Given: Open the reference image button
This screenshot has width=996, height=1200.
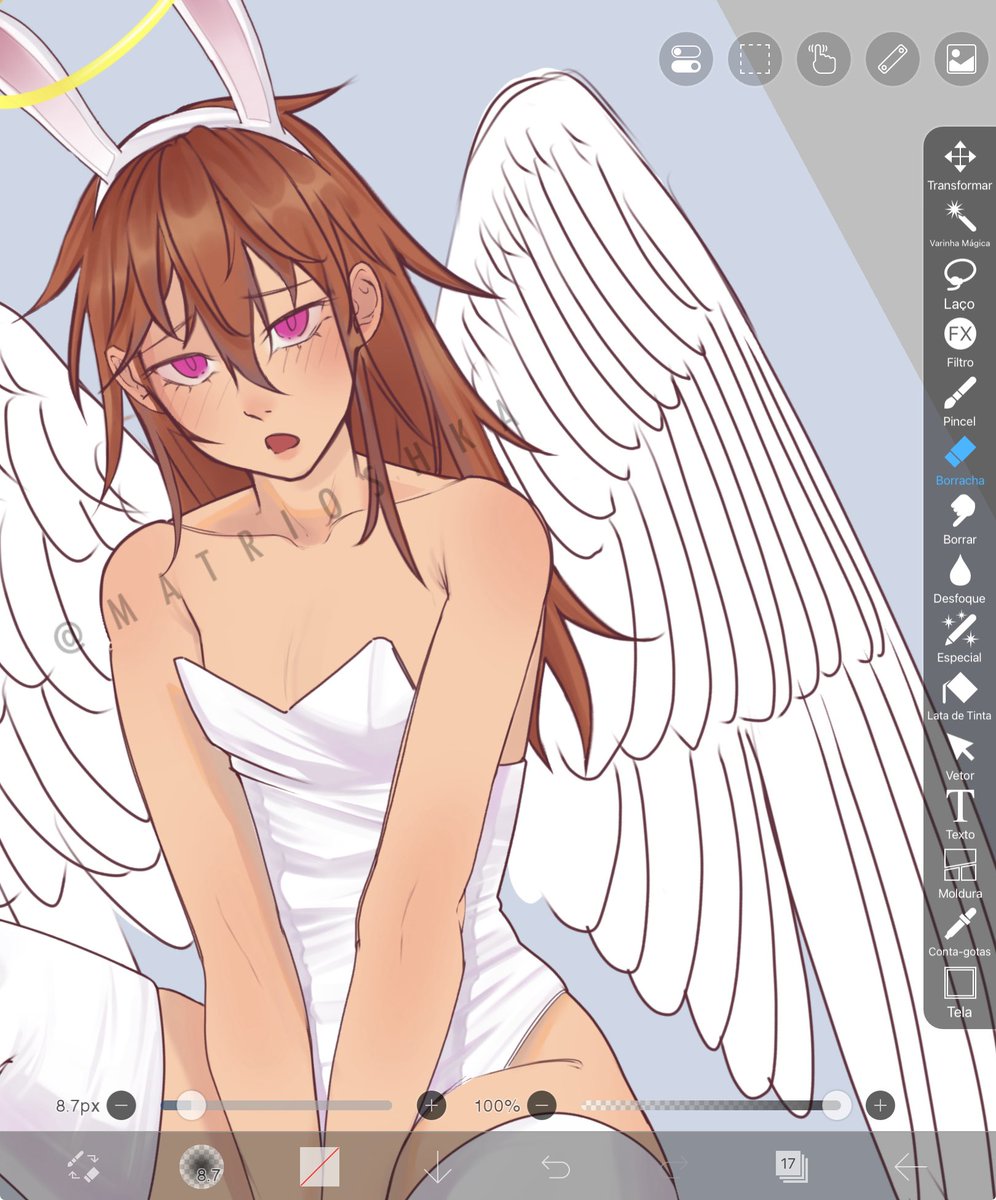Looking at the screenshot, I should [x=961, y=59].
